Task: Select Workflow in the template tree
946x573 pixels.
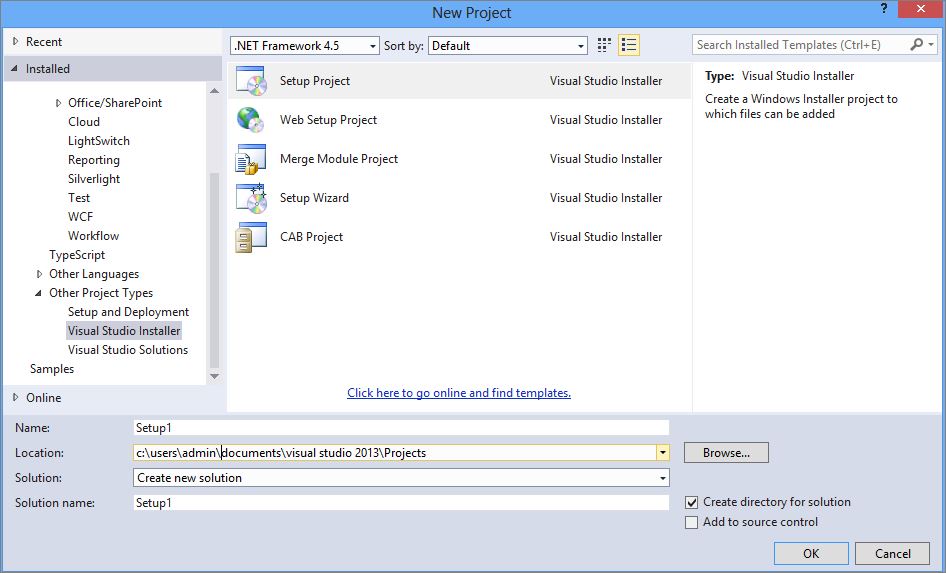Action: coord(94,236)
